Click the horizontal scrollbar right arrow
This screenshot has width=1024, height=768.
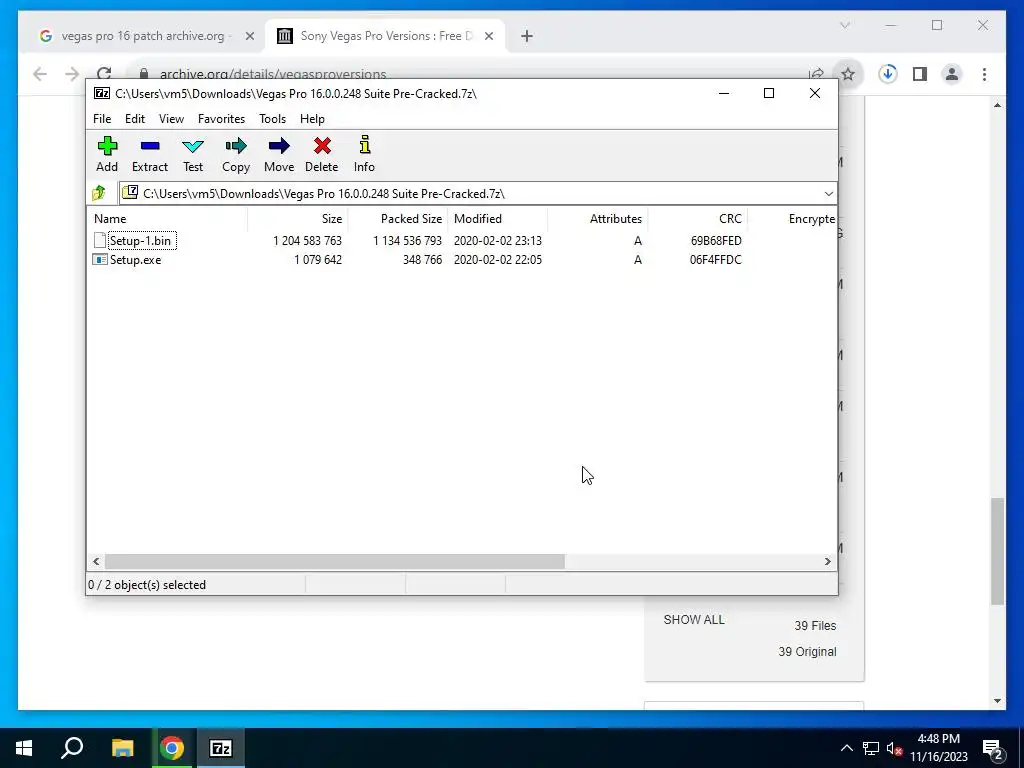point(827,561)
